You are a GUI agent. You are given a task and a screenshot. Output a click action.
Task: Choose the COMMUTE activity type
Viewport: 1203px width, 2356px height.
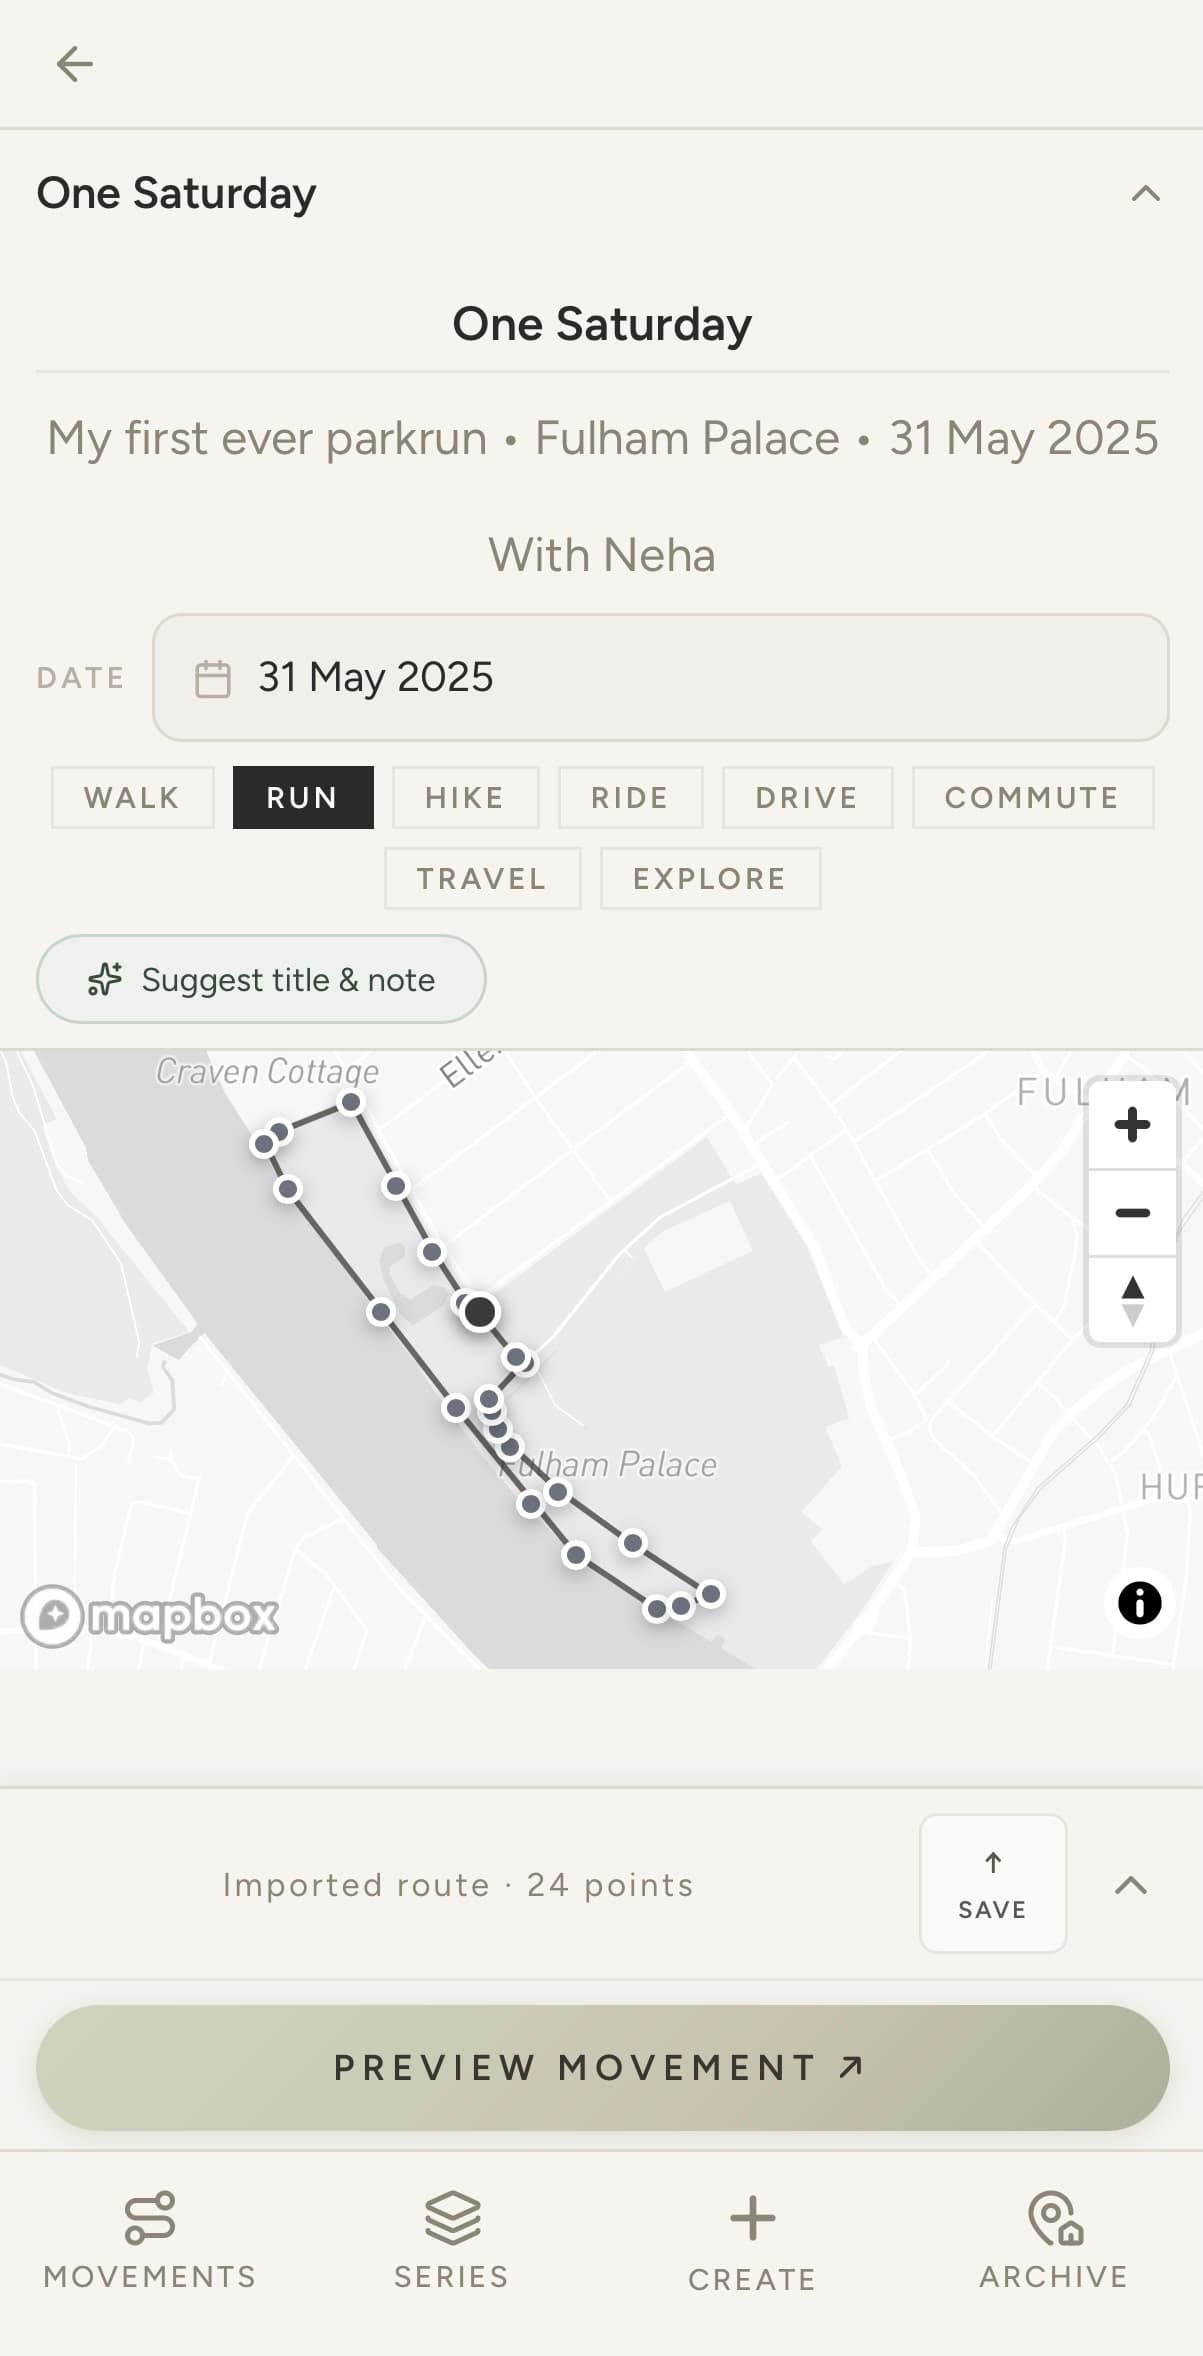click(1033, 797)
